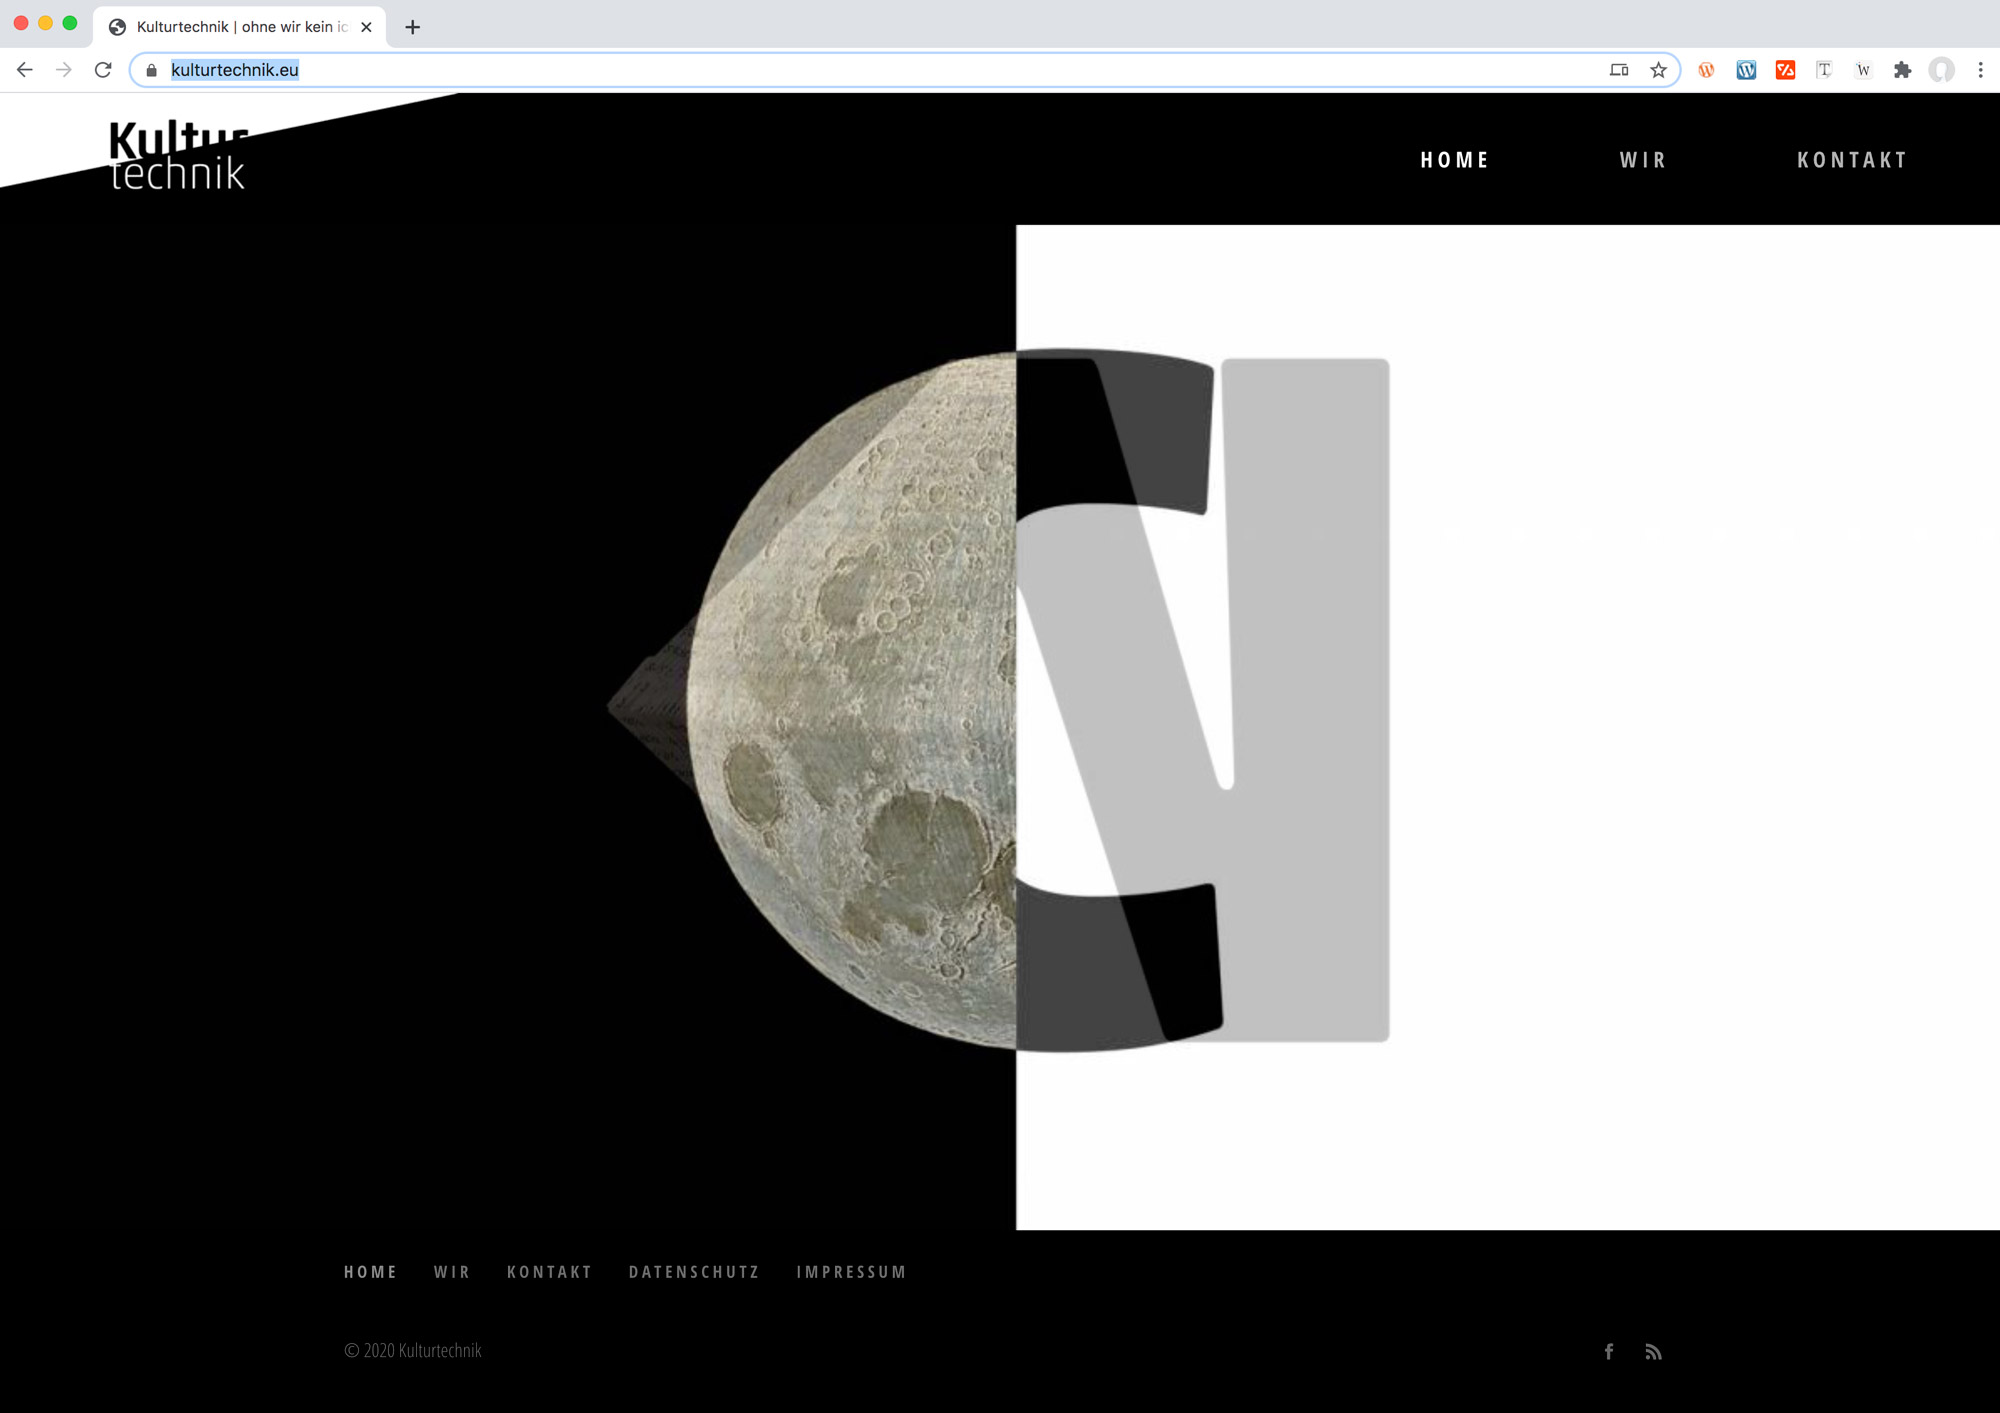Screen dimensions: 2000x1413
Task: Click the Kulturtechnik logo
Action: point(178,155)
